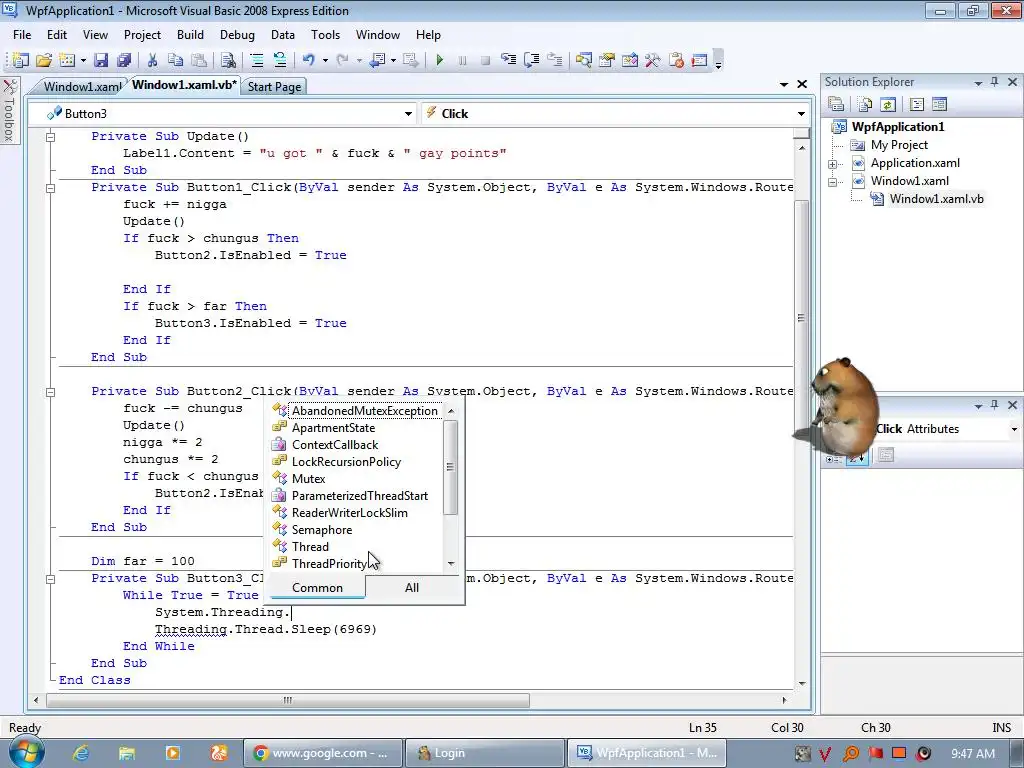Click the Windows Start button
Screen dimensions: 1024x768
pos(26,752)
